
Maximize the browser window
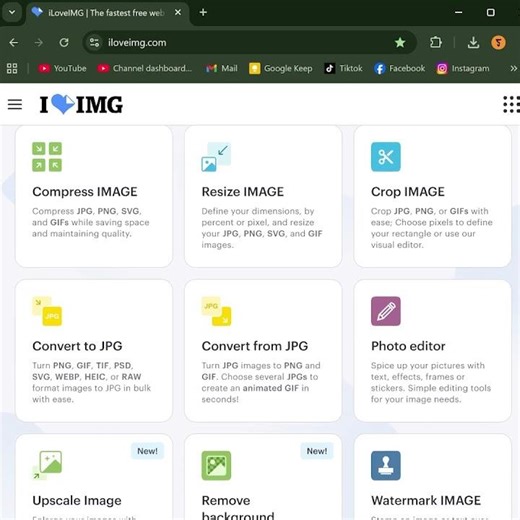pyautogui.click(x=491, y=13)
